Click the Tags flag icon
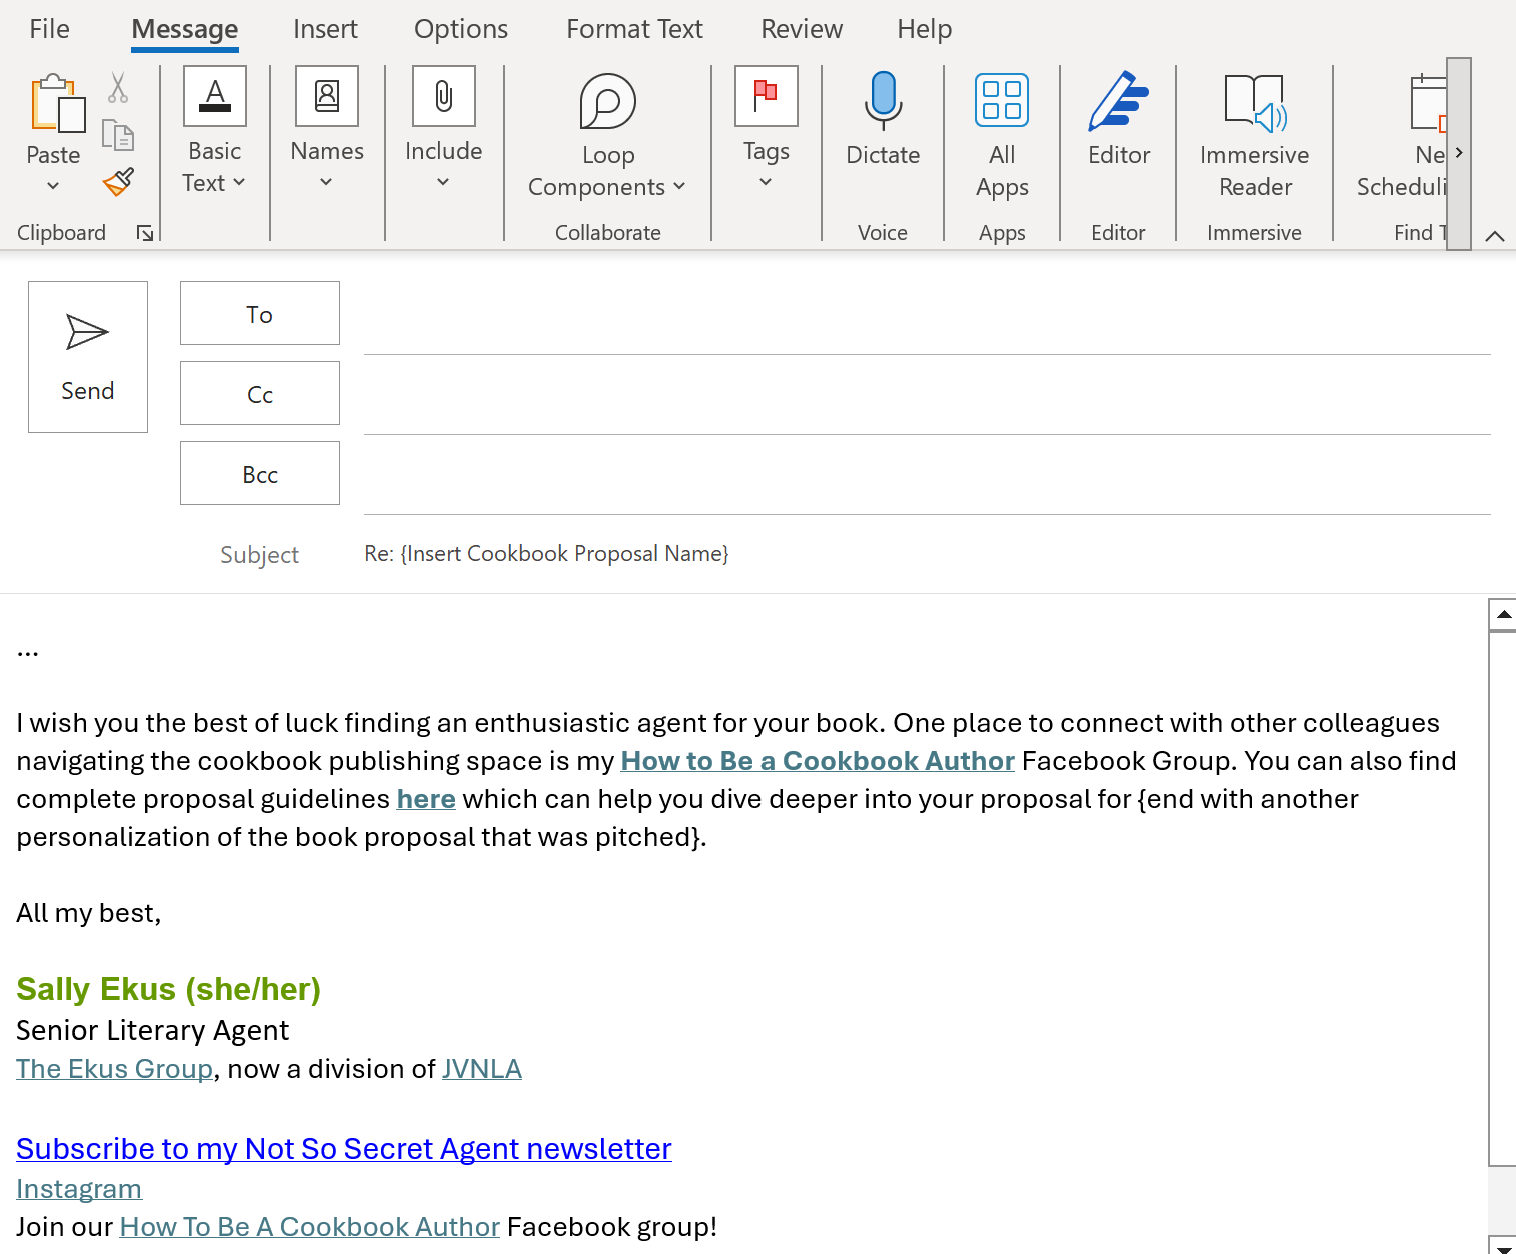 click(766, 96)
